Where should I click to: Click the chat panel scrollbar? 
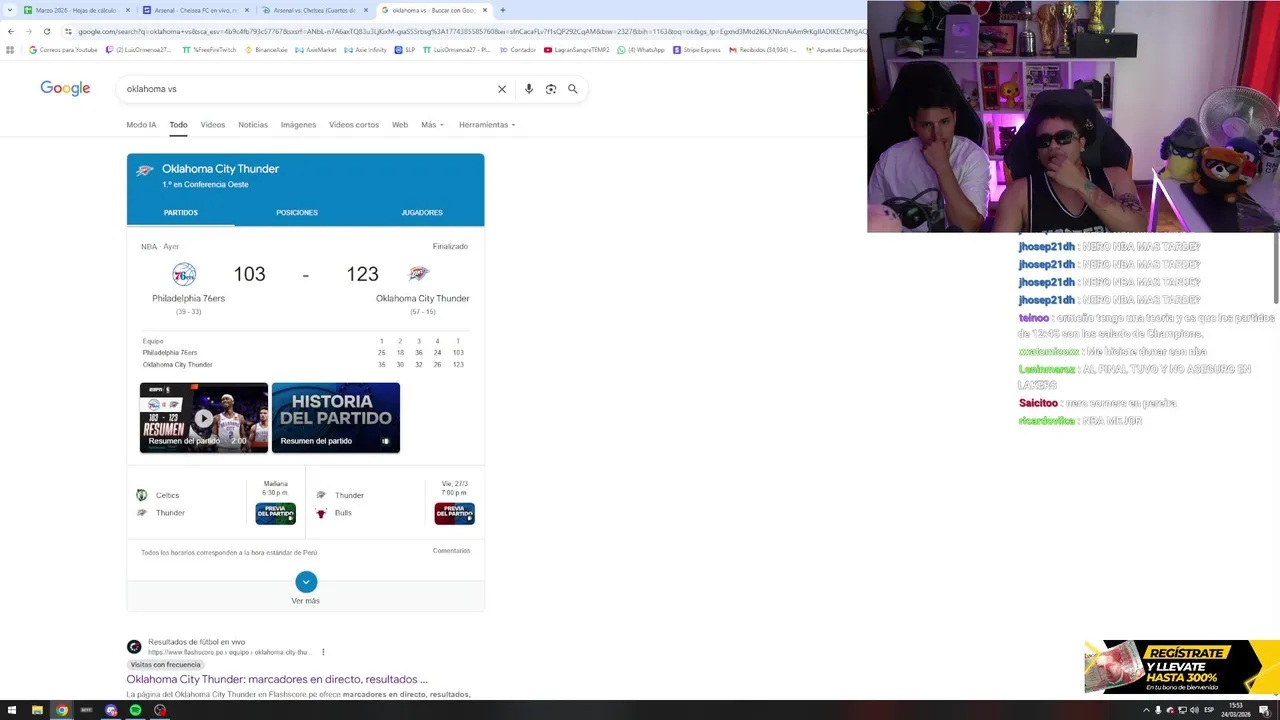(x=1276, y=268)
